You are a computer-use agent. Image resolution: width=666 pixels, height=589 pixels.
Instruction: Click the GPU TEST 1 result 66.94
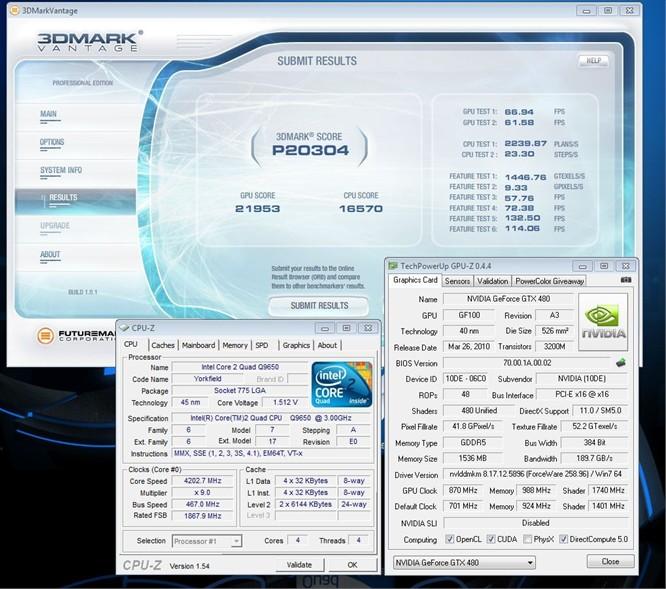coord(519,112)
